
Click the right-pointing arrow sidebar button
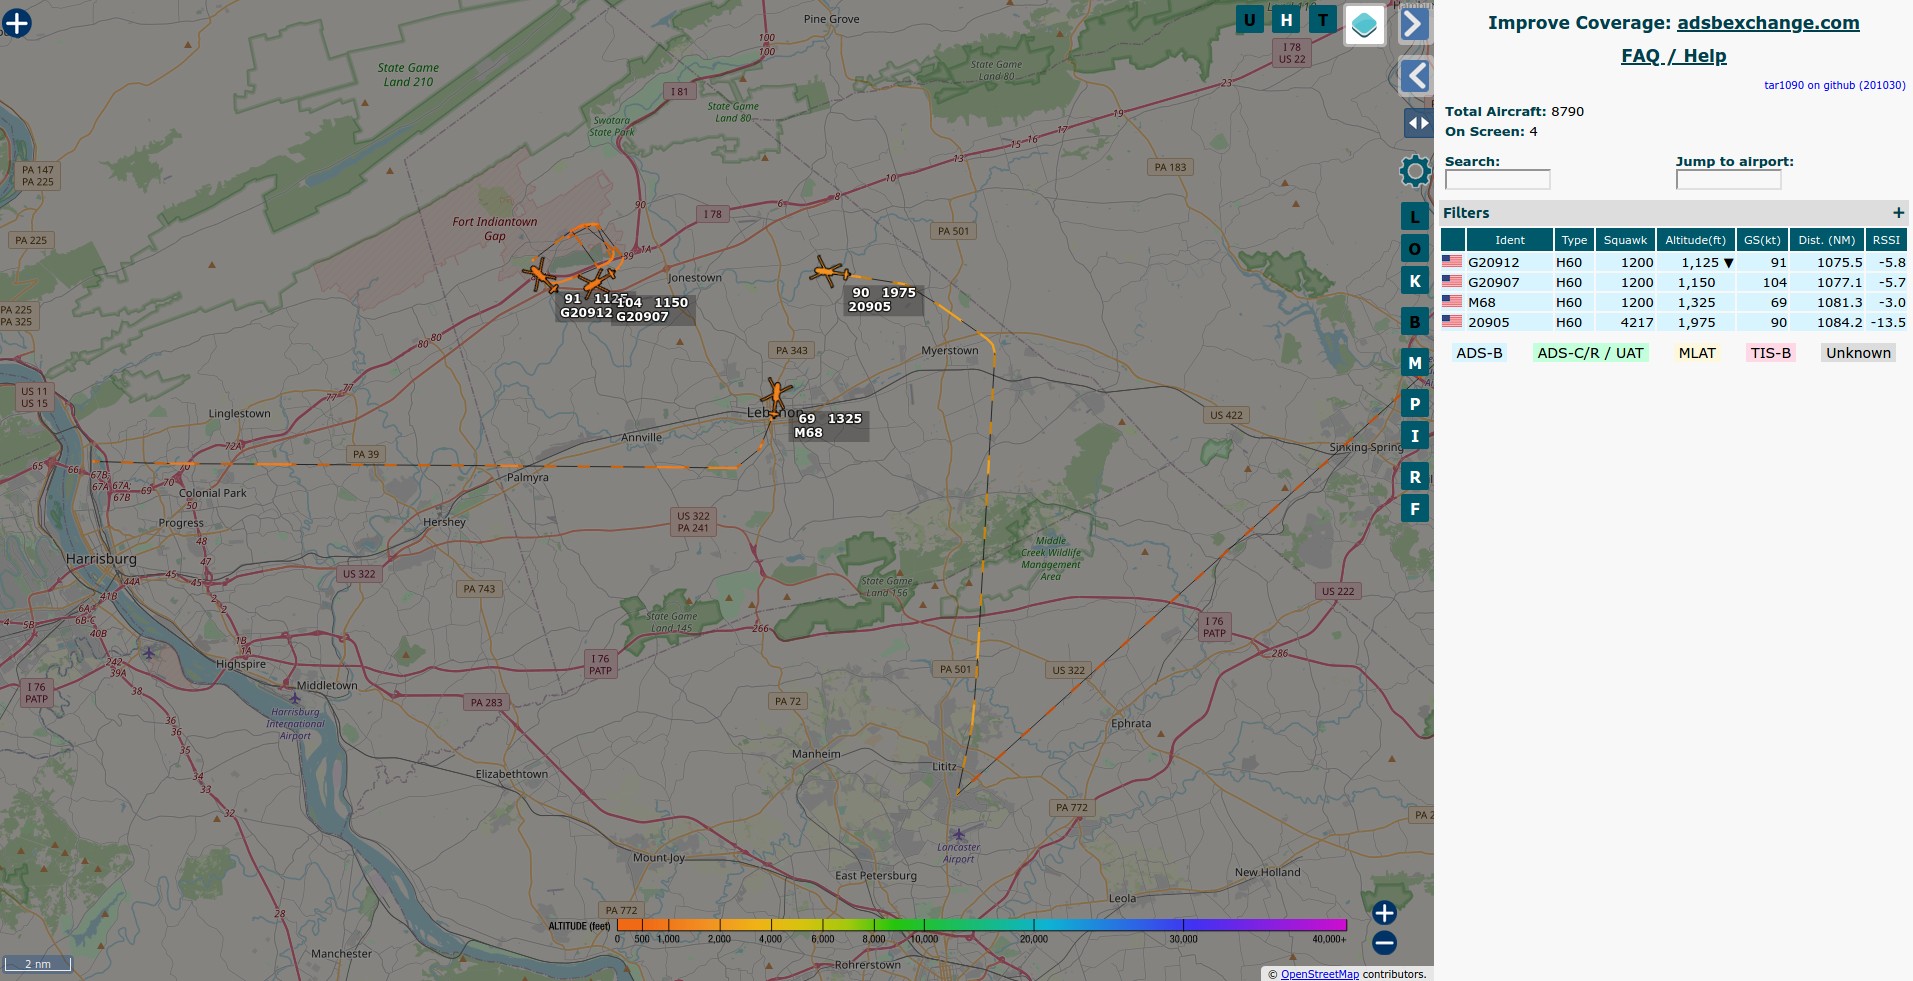tap(1414, 24)
